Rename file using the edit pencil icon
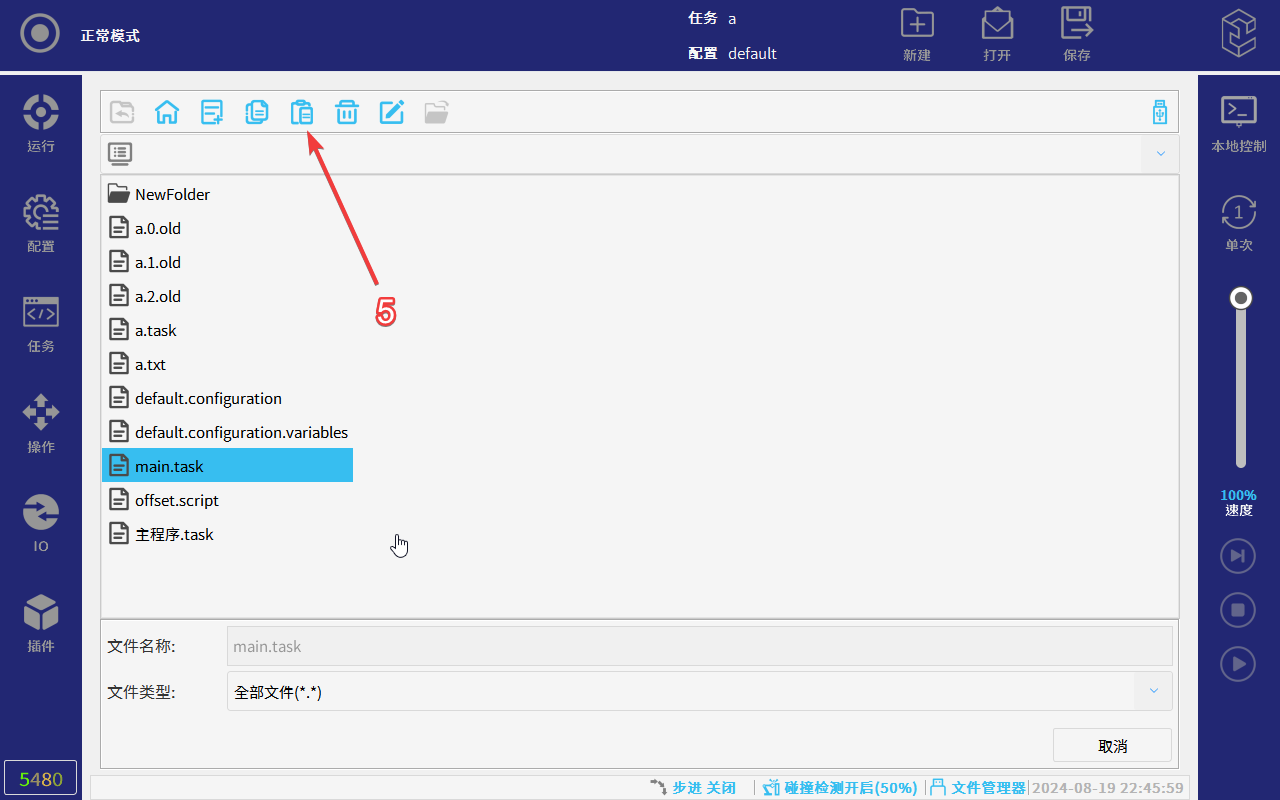Viewport: 1280px width, 800px height. tap(392, 112)
